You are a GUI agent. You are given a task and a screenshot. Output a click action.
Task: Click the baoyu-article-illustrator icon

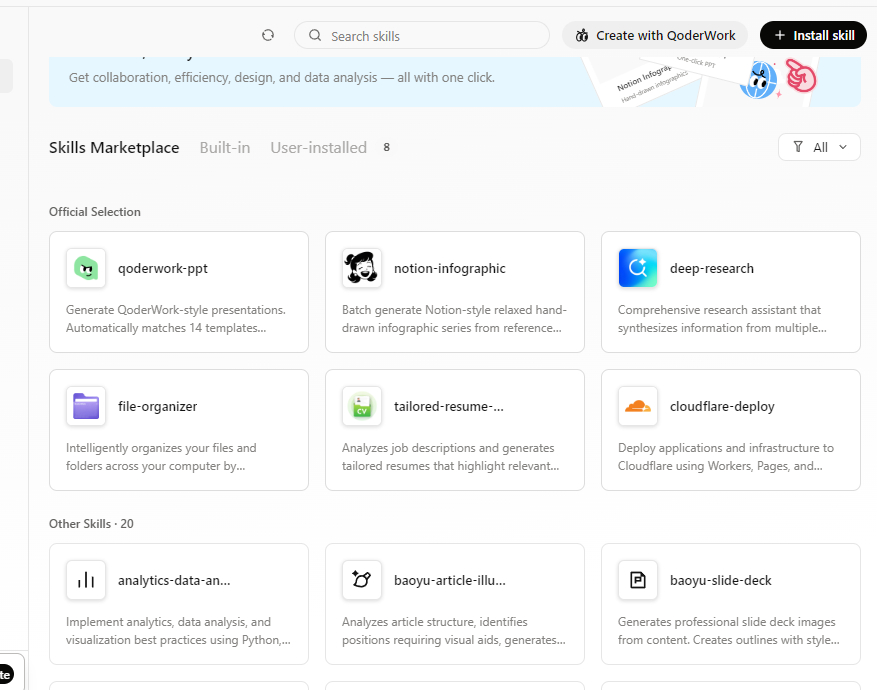coord(361,580)
